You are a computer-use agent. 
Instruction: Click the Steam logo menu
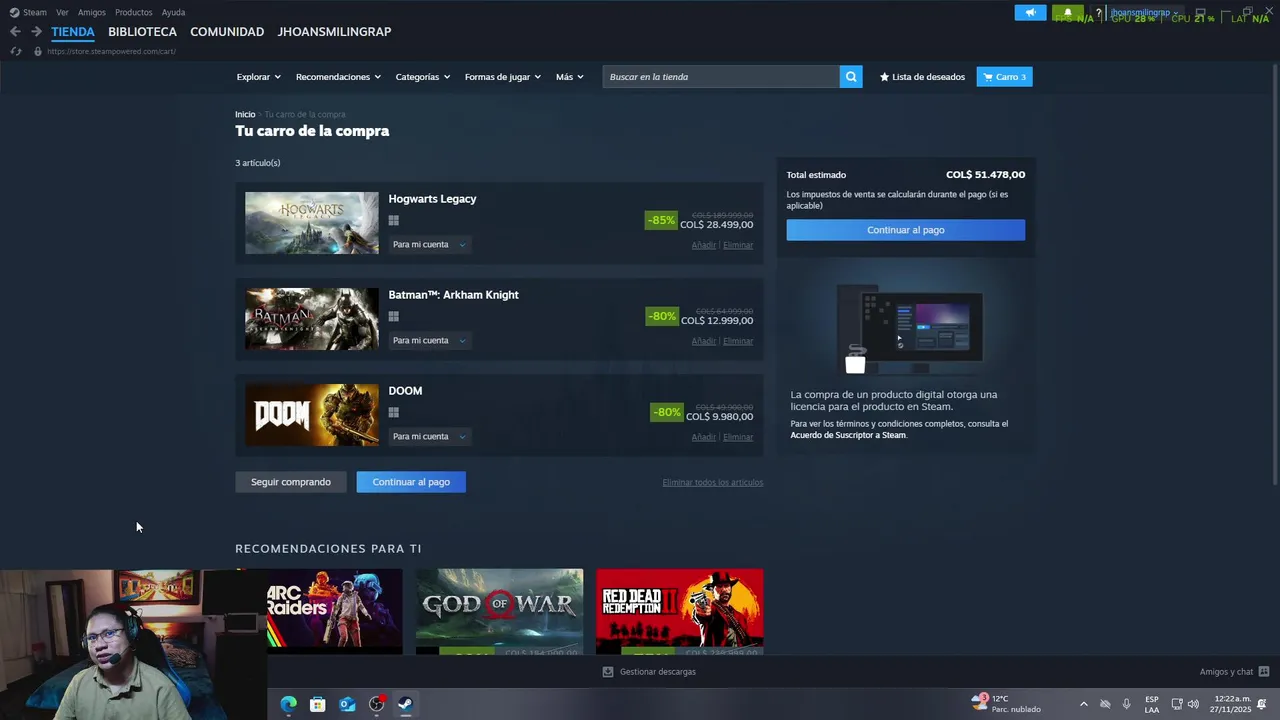28,12
